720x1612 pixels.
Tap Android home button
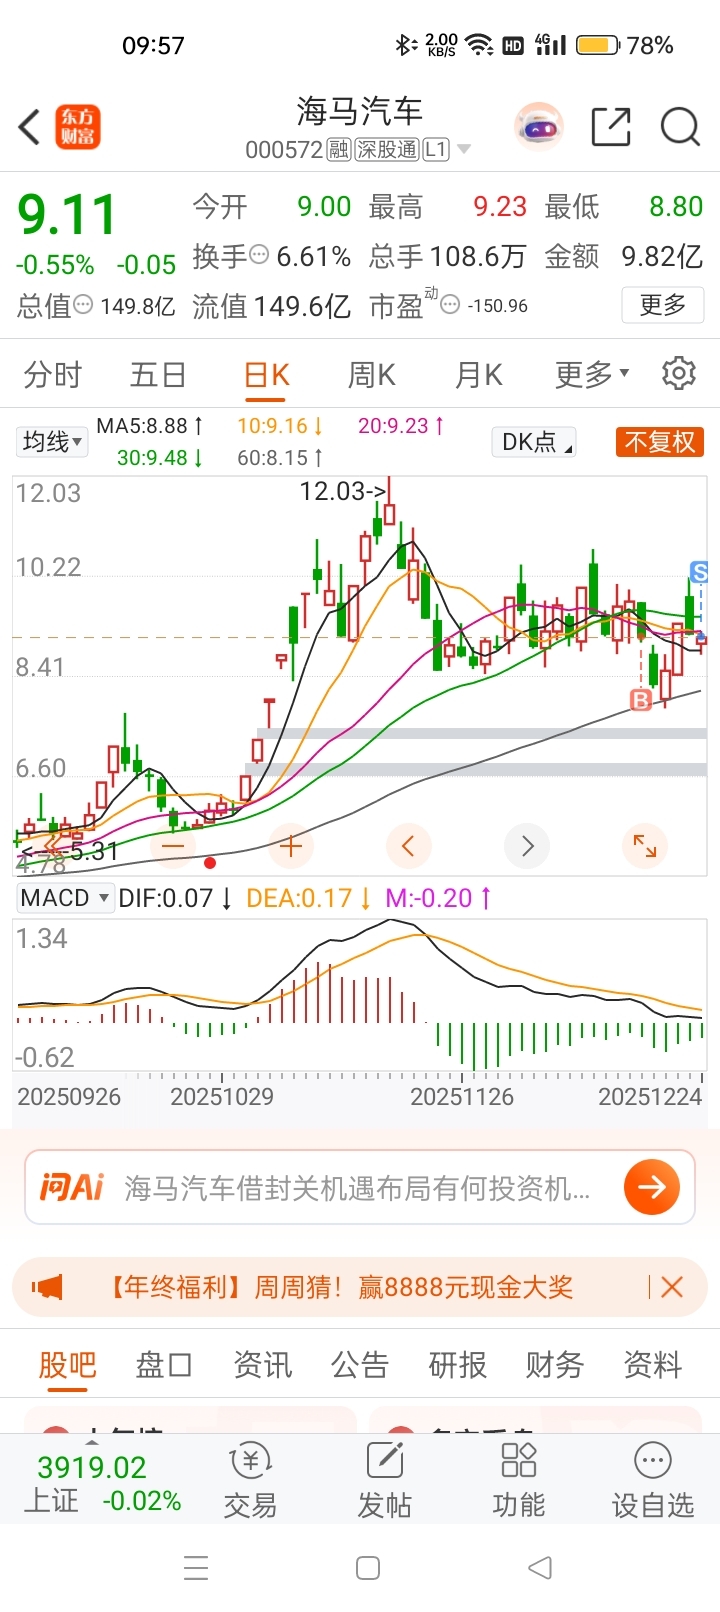pyautogui.click(x=368, y=1568)
